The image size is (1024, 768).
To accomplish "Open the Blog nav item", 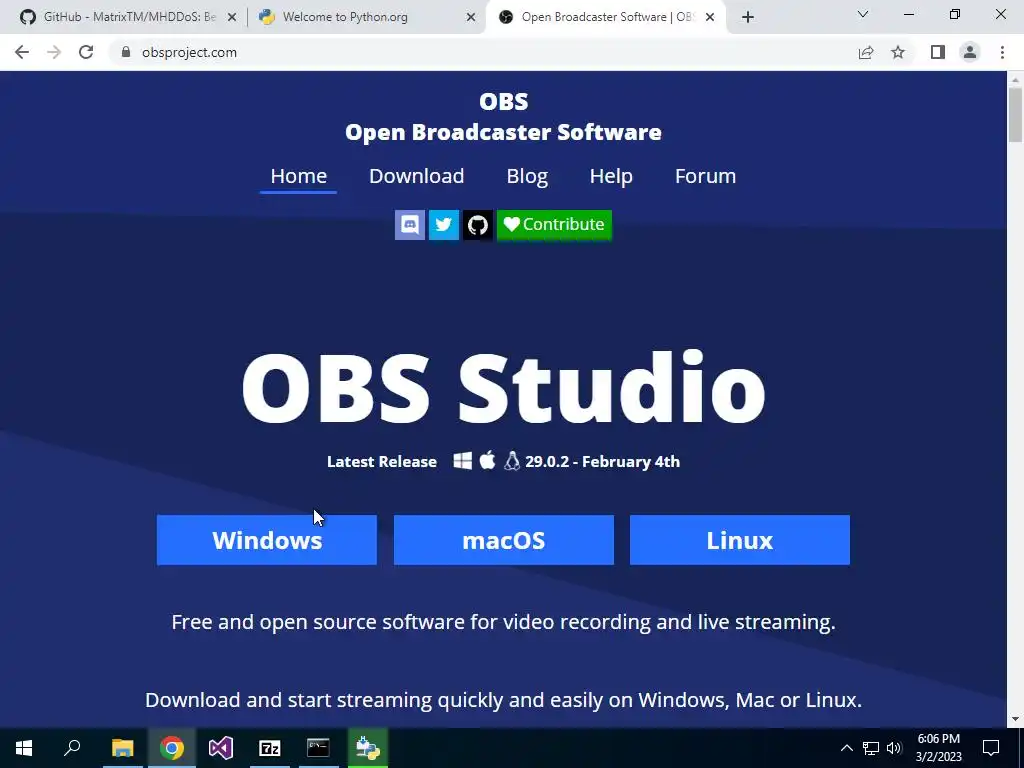I will pos(527,176).
